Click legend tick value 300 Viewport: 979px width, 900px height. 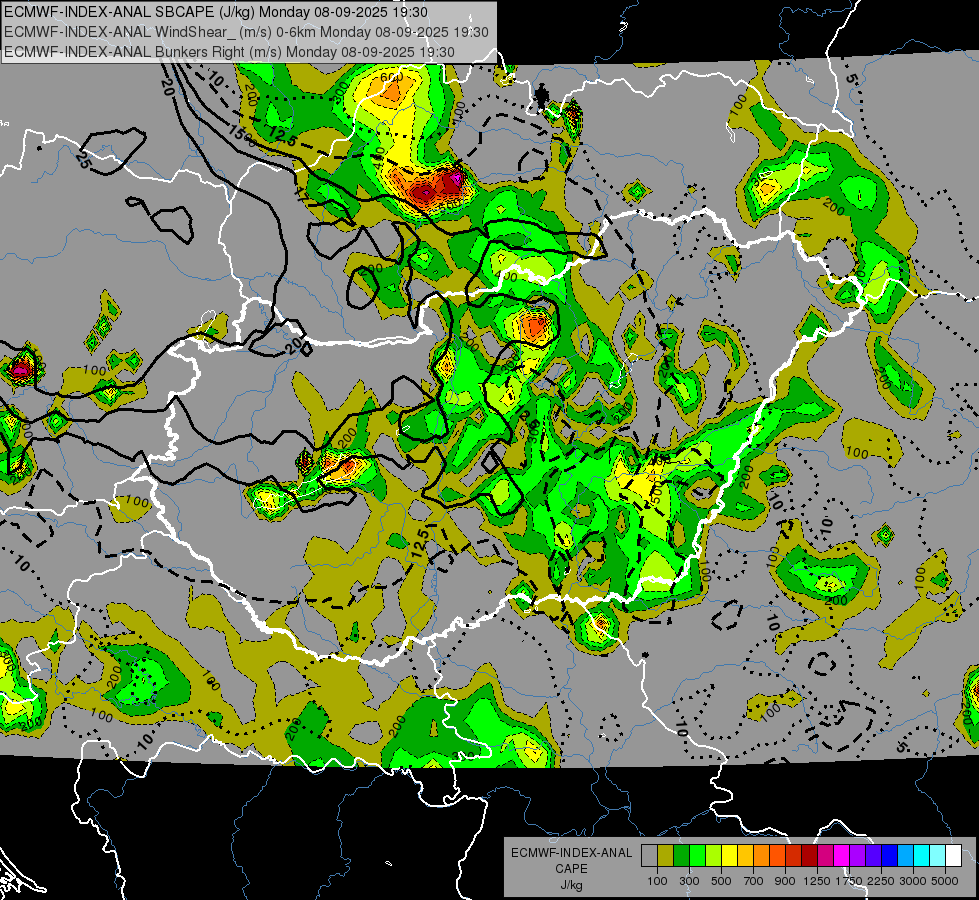coord(689,881)
